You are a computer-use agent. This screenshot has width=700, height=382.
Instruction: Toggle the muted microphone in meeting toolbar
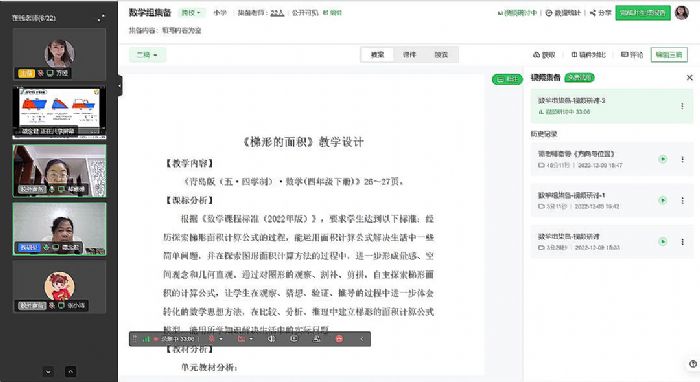pos(212,339)
